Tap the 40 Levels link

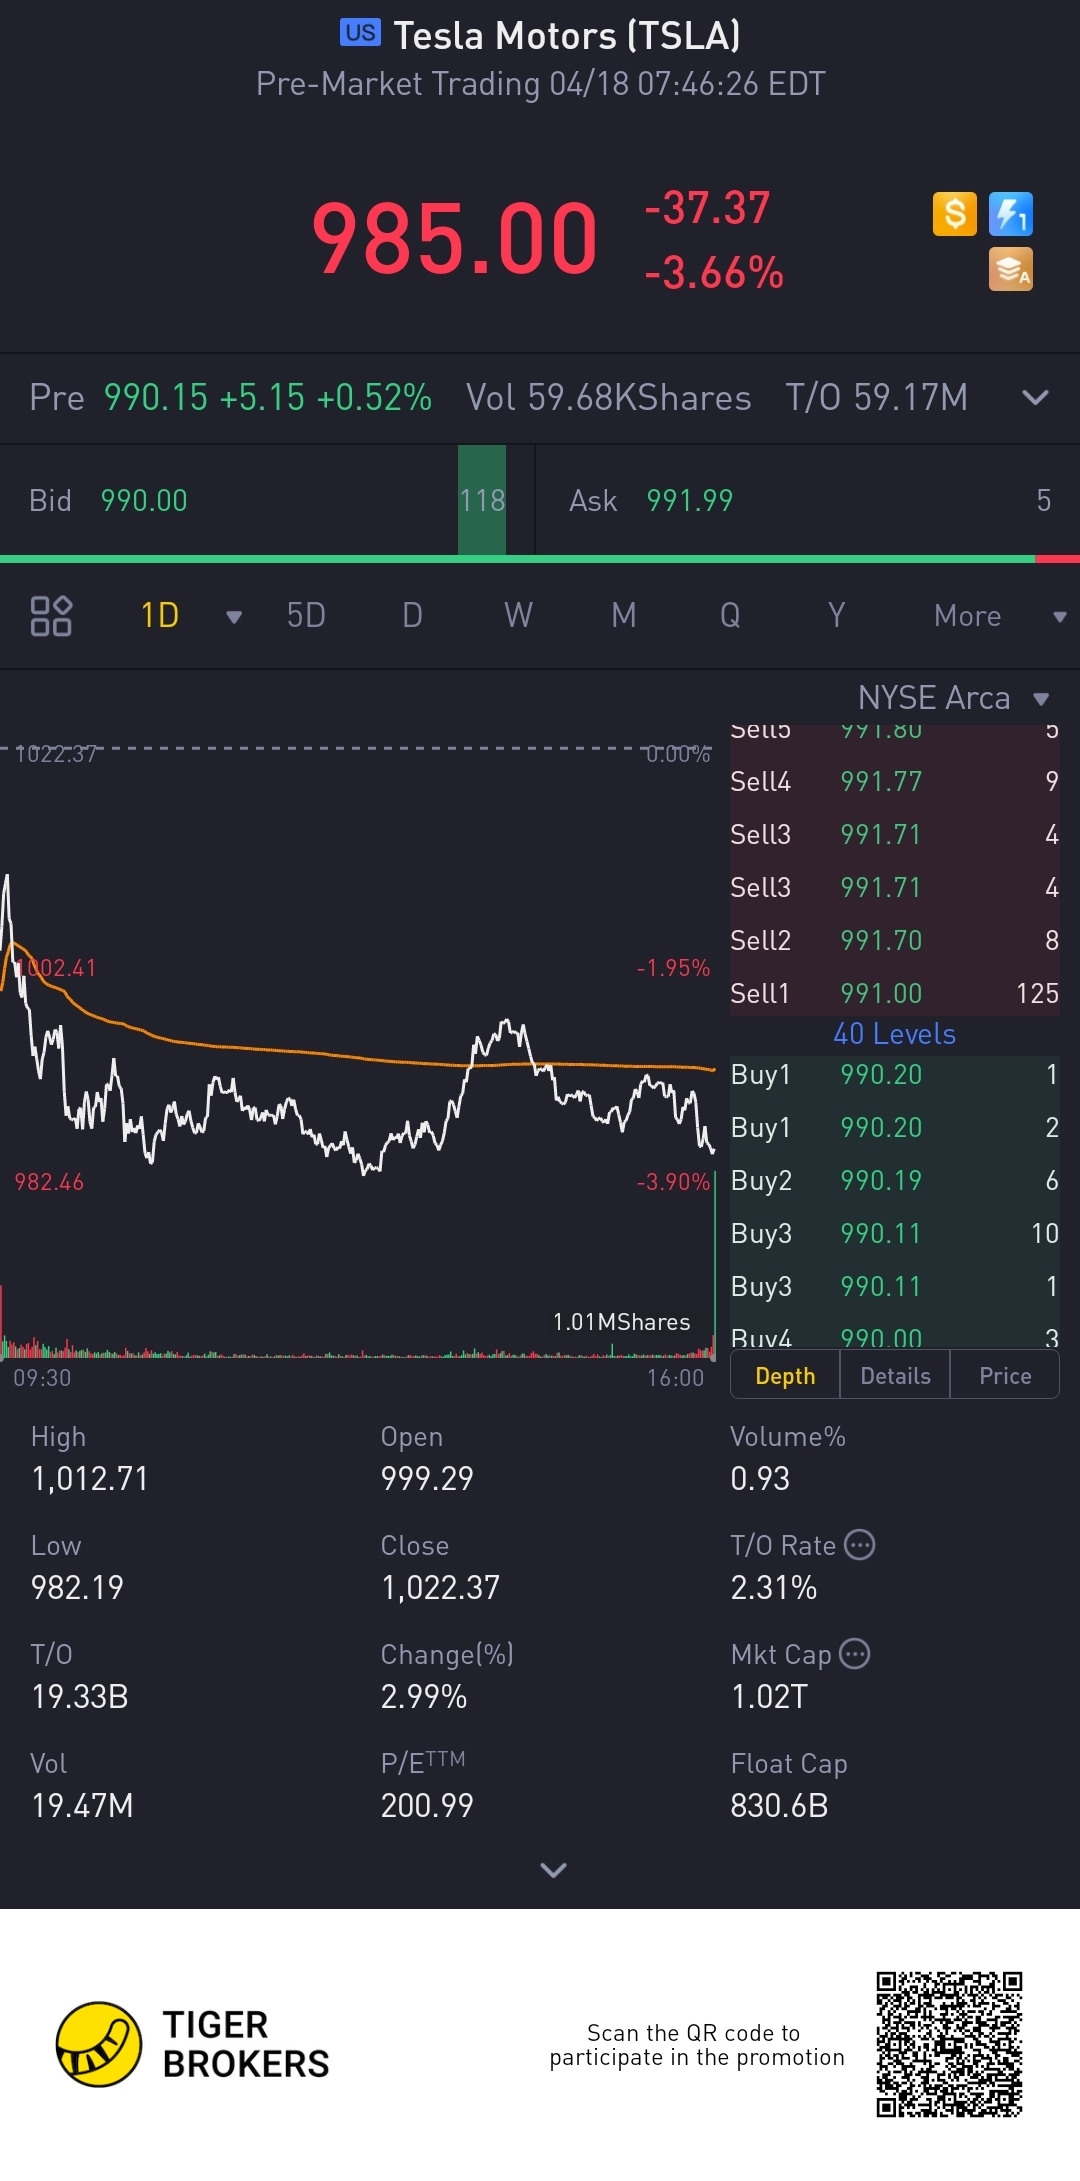[895, 1034]
